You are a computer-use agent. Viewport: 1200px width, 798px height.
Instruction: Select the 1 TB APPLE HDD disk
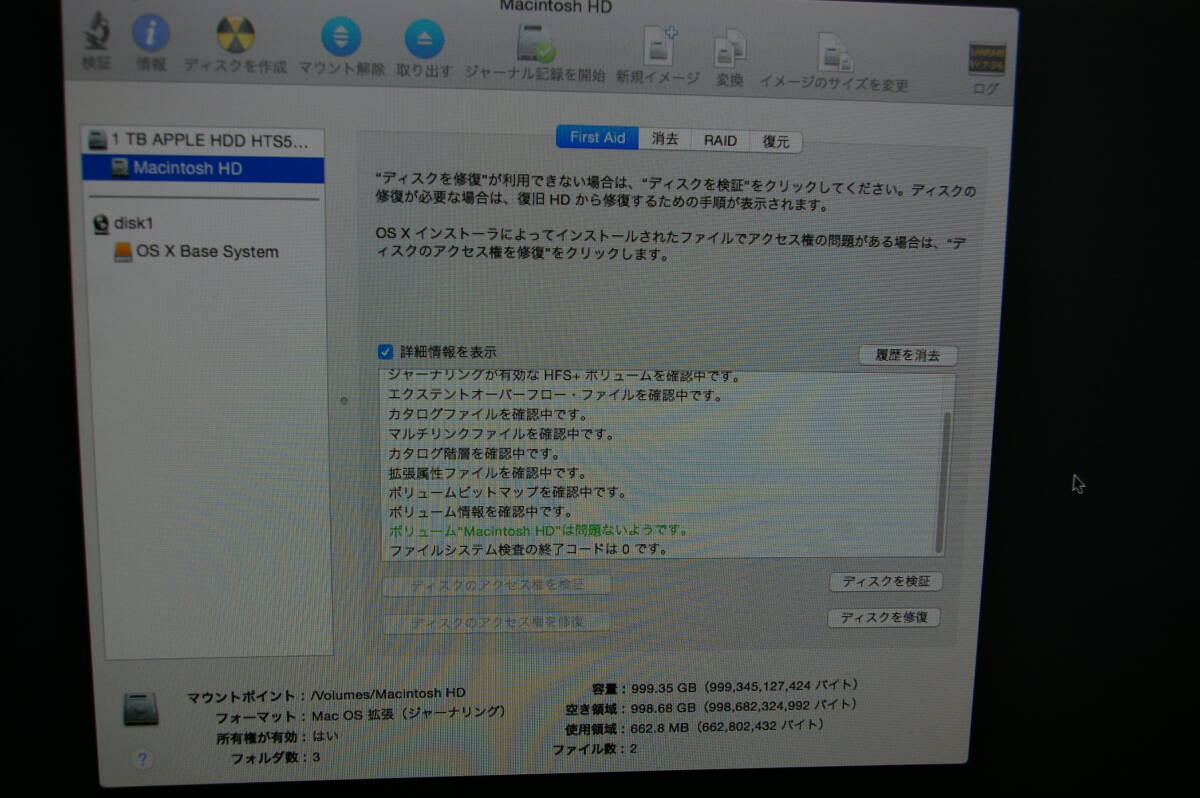coord(203,140)
